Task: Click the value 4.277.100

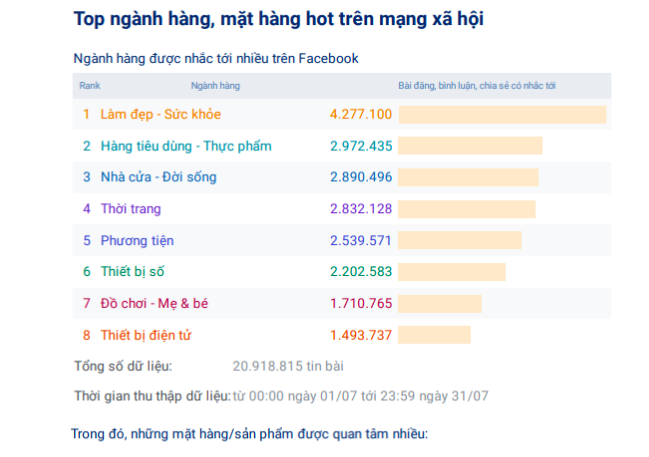Action: pos(360,114)
